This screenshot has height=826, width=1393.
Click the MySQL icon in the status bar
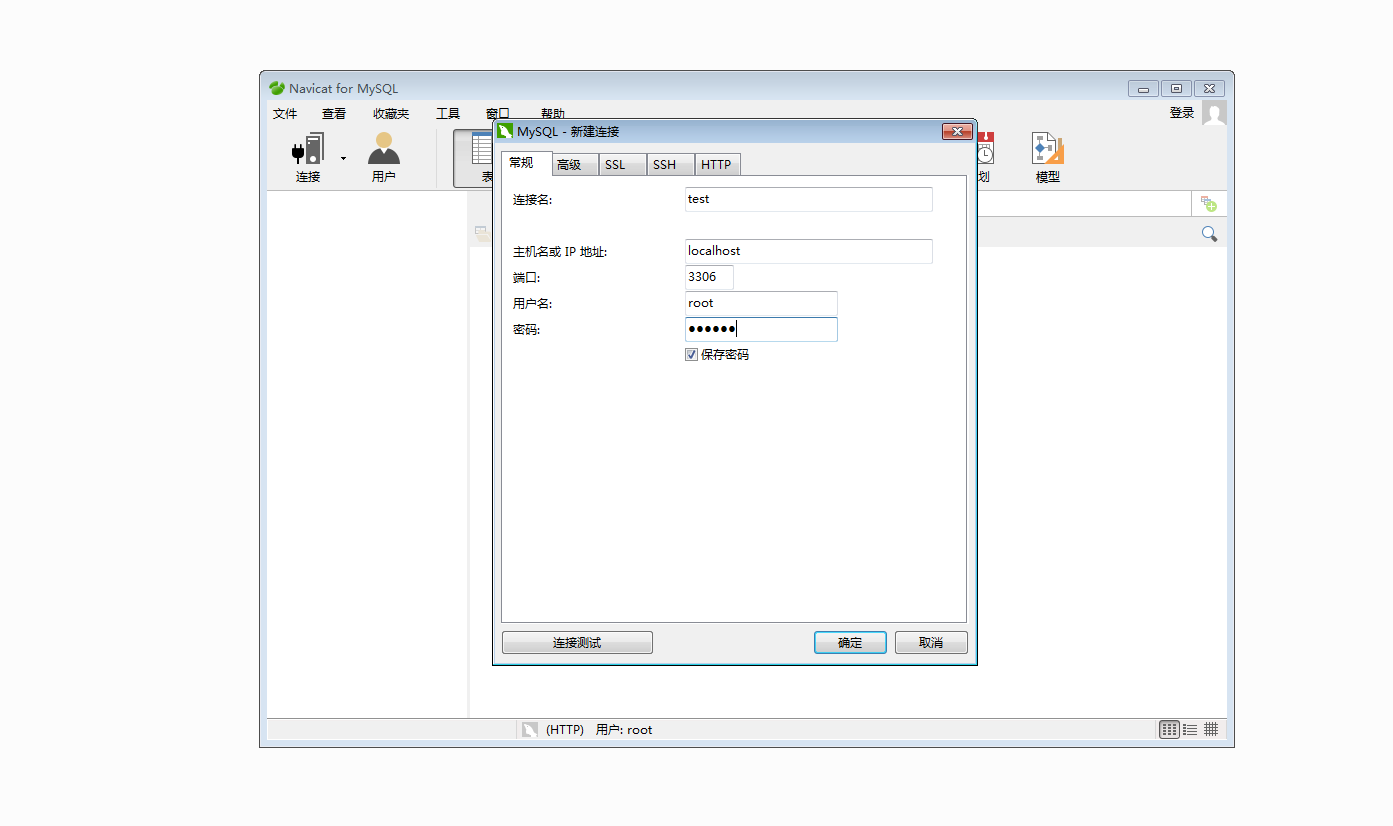[530, 730]
